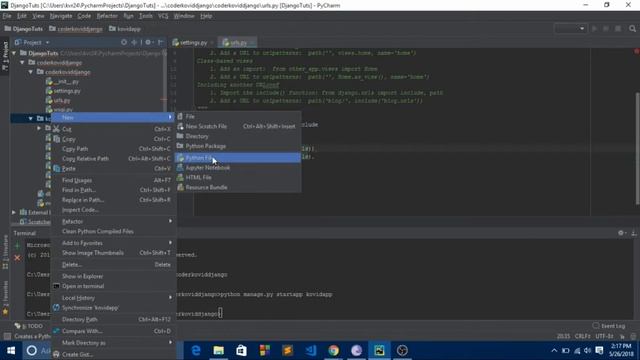Choose Jupyter Notebook option
Viewport: 640px width, 360px height.
click(x=238, y=168)
